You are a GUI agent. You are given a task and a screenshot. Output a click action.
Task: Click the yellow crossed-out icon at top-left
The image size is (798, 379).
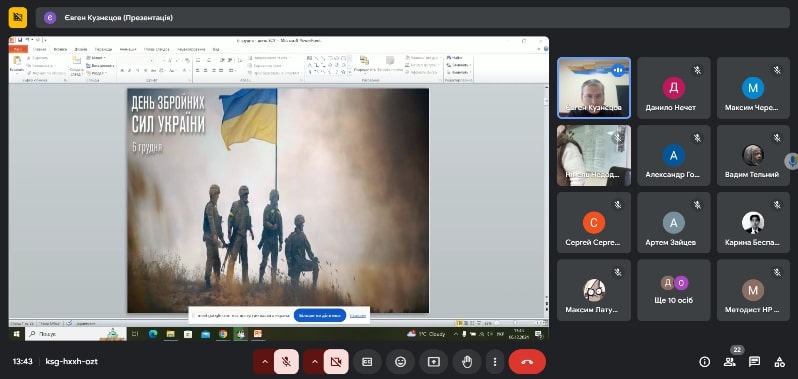[18, 18]
